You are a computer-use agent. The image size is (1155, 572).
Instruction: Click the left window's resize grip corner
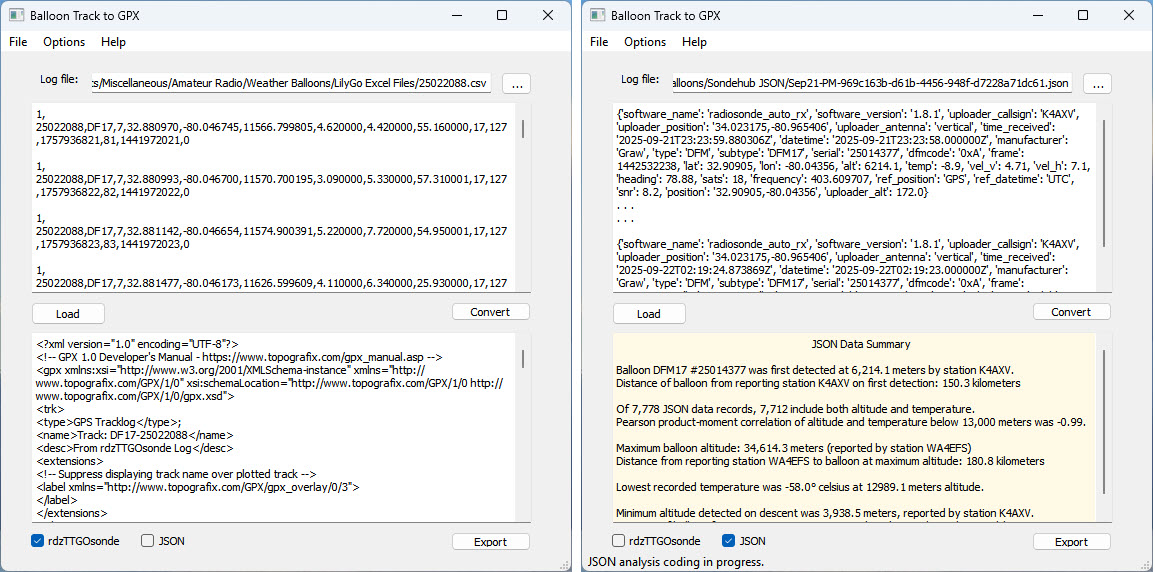click(x=565, y=565)
